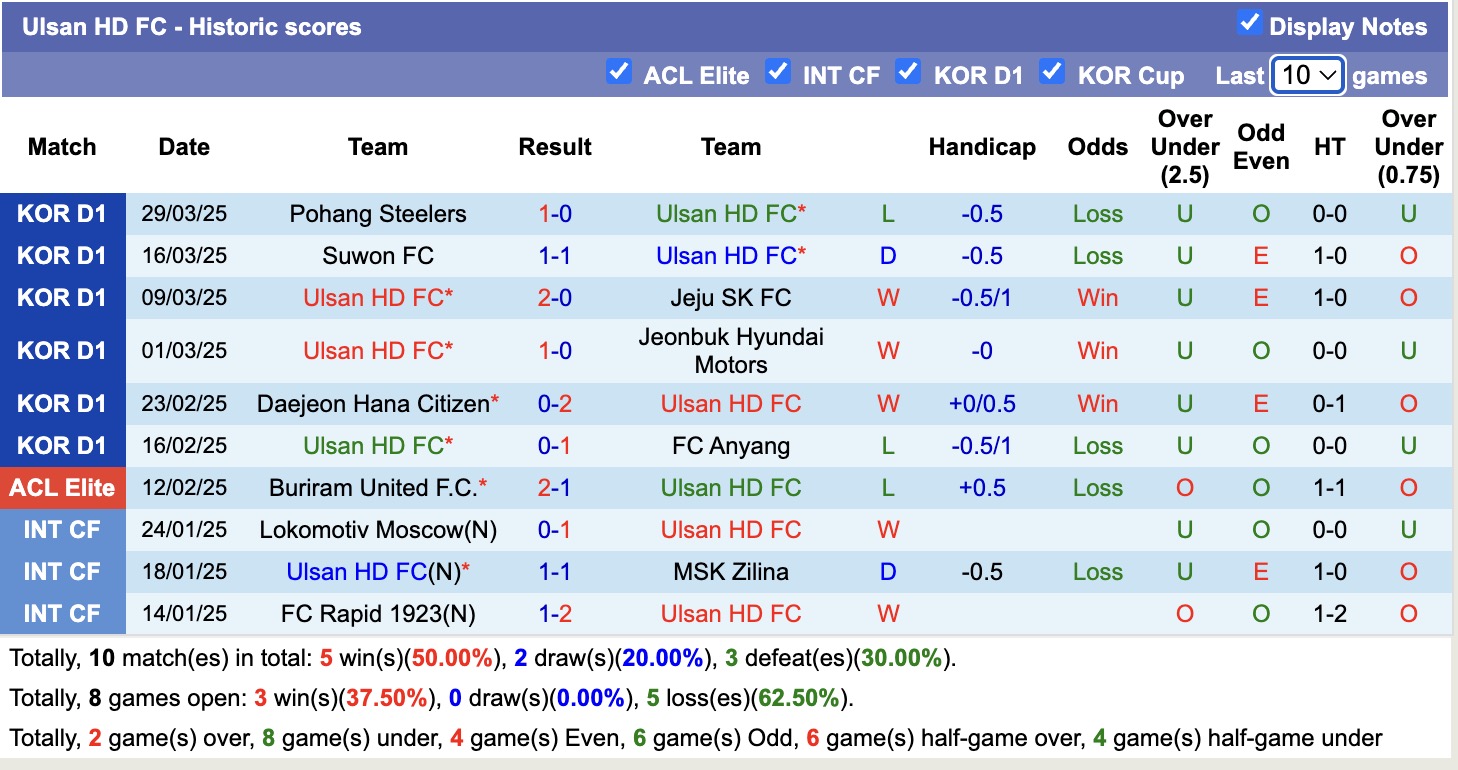Disable the Display Notes checkbox
The width and height of the screenshot is (1458, 770).
click(x=1249, y=22)
